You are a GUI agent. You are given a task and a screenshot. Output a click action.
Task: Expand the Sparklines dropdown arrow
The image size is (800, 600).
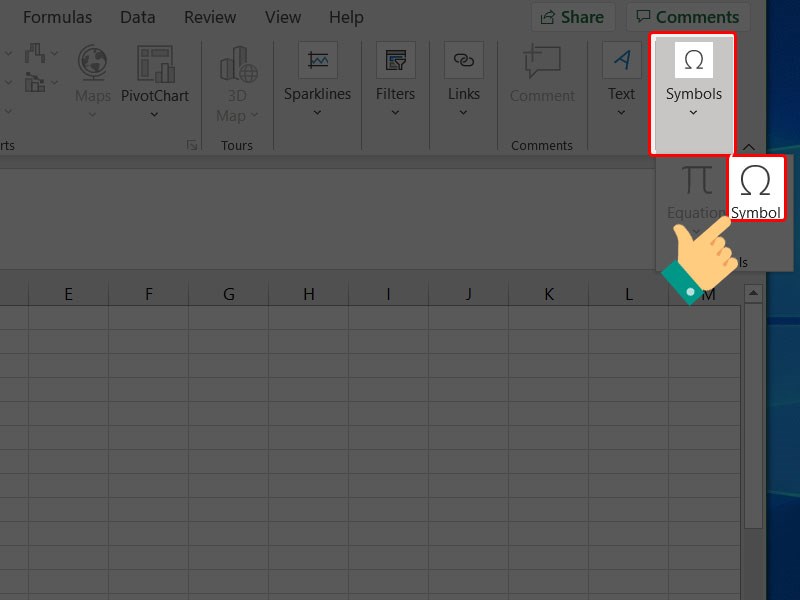click(x=317, y=112)
